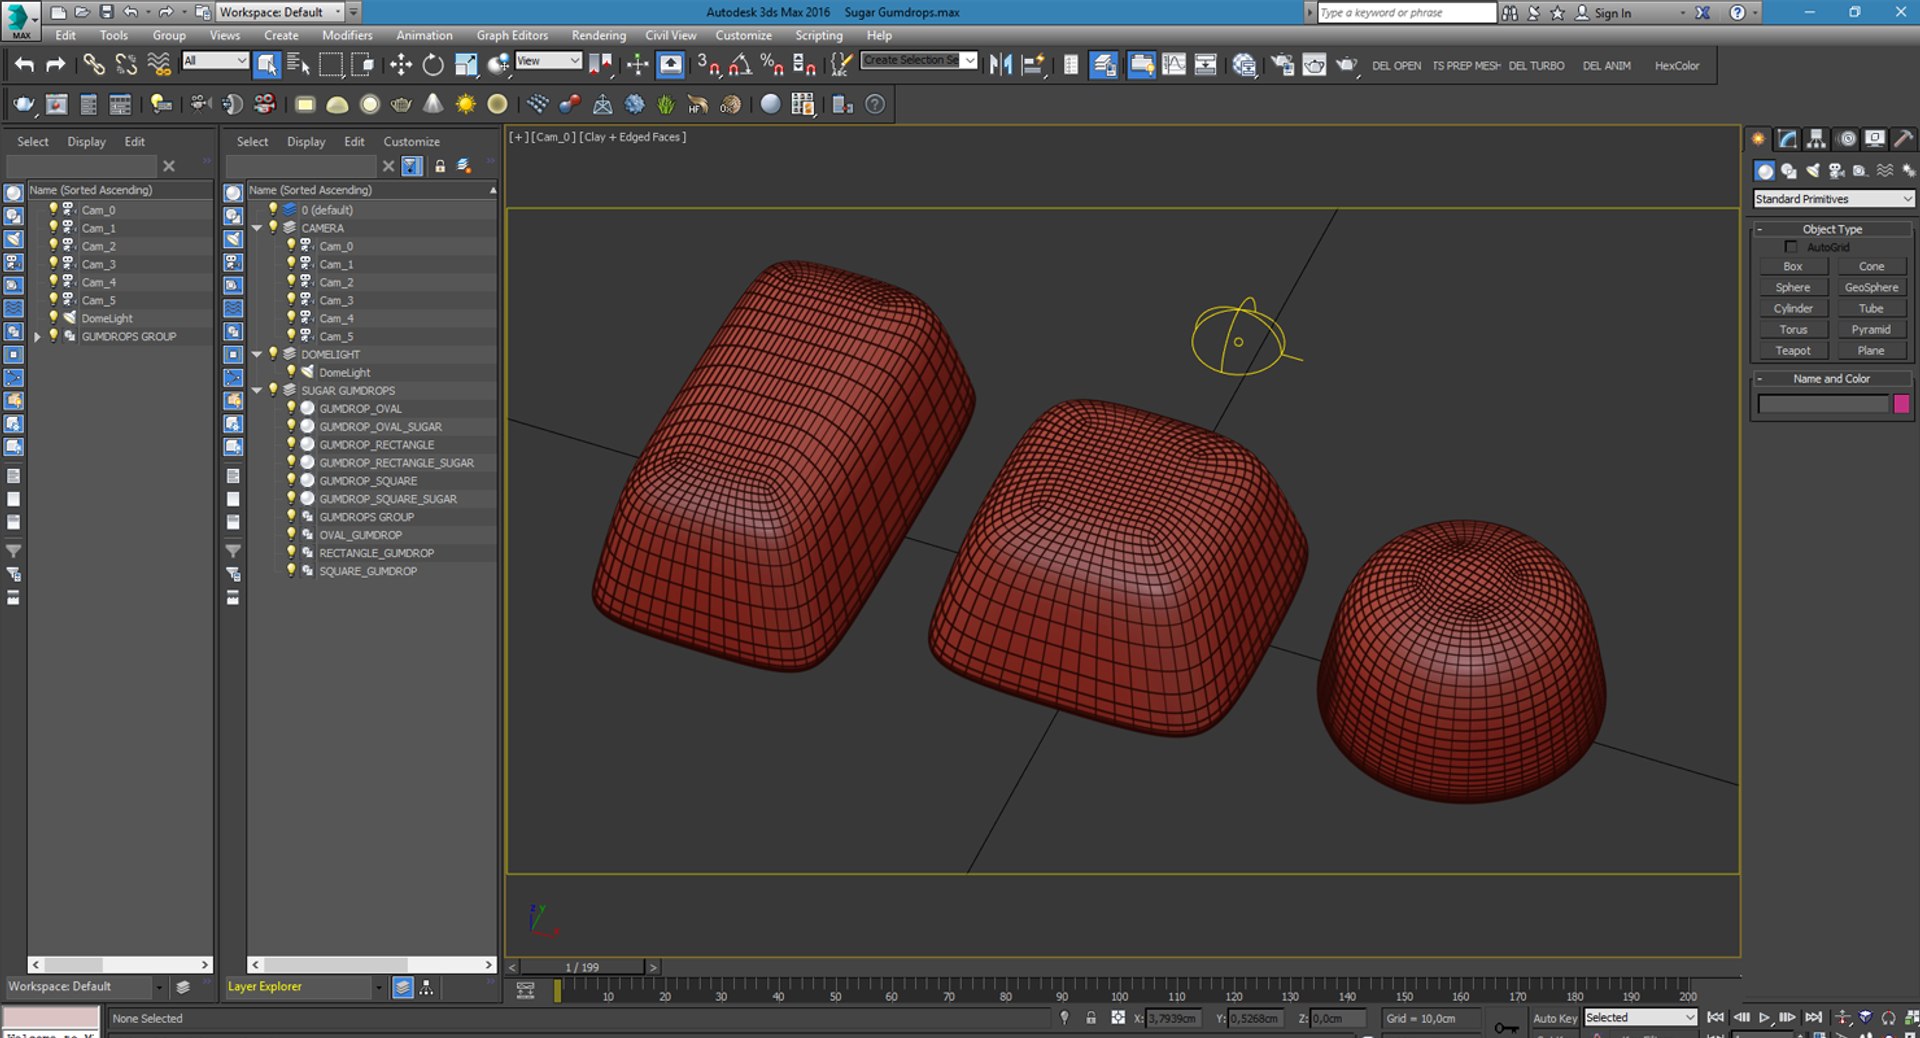The height and width of the screenshot is (1038, 1920).
Task: Open Select by Name list tool
Action: (x=298, y=65)
